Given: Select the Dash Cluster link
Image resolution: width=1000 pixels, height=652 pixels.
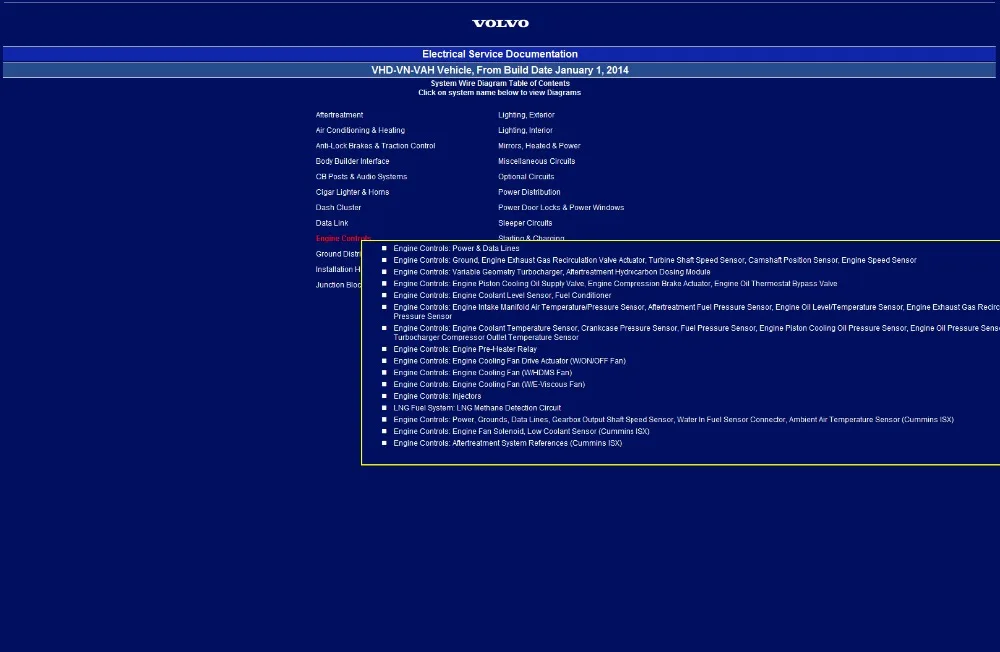Looking at the screenshot, I should 338,207.
